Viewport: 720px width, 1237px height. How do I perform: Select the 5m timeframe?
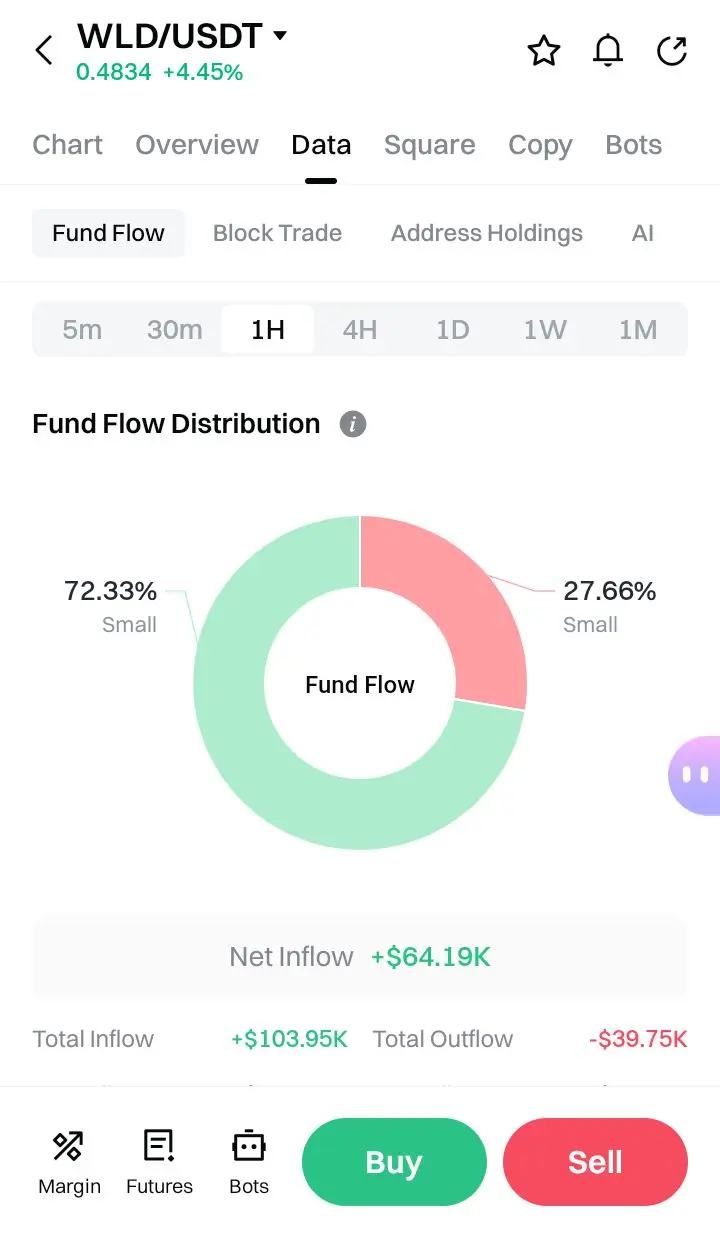click(x=82, y=330)
